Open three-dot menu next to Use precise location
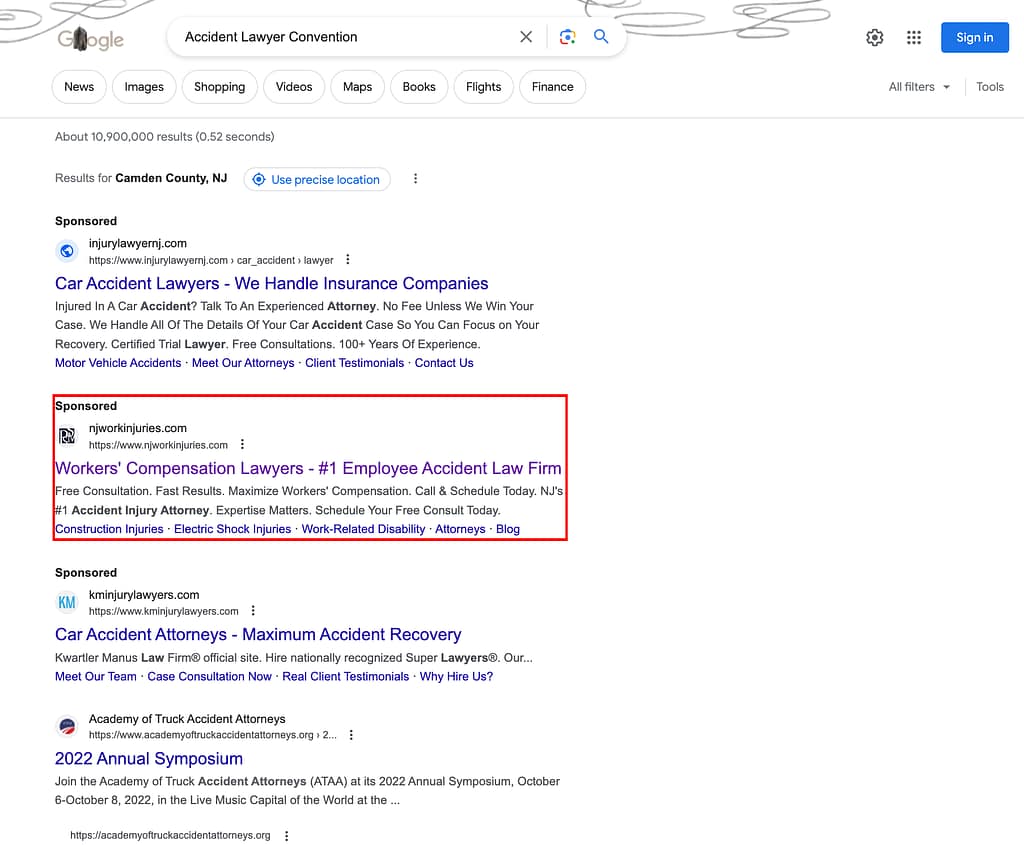Image resolution: width=1024 pixels, height=845 pixels. point(415,179)
